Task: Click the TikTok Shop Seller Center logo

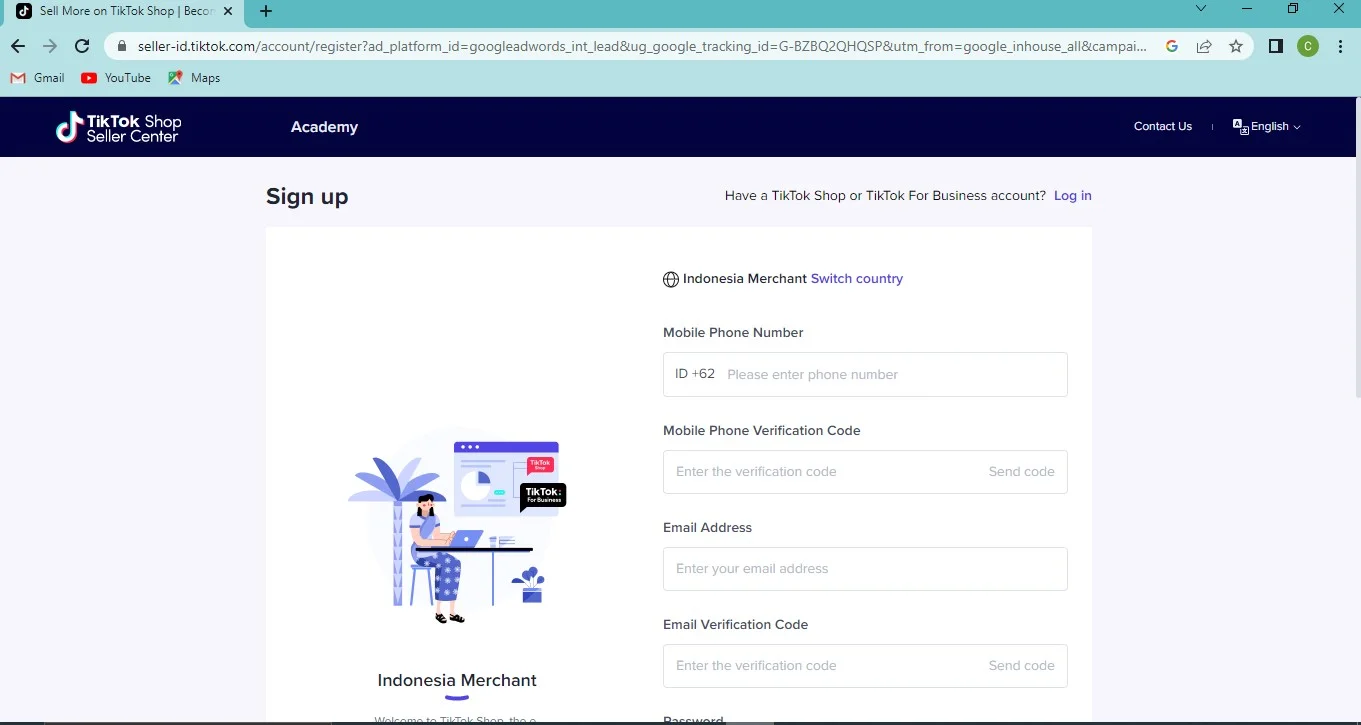Action: point(118,127)
